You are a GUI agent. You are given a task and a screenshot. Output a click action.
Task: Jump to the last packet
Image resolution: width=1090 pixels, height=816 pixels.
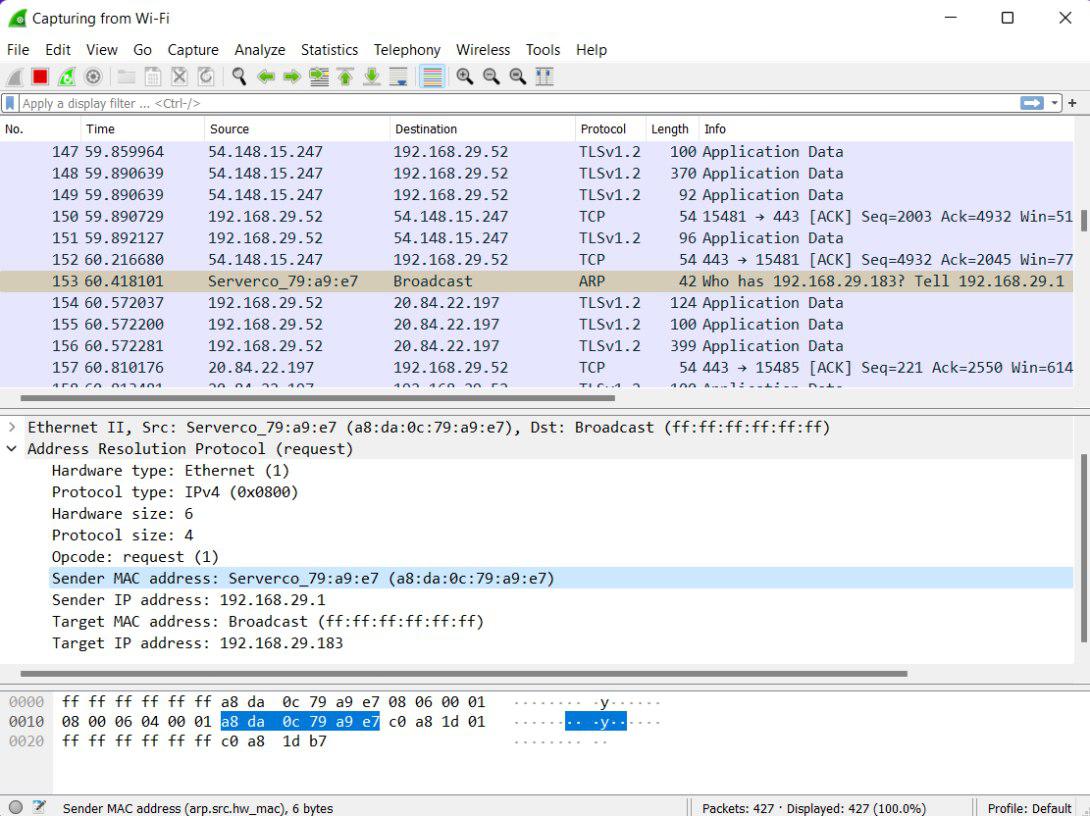tap(372, 76)
